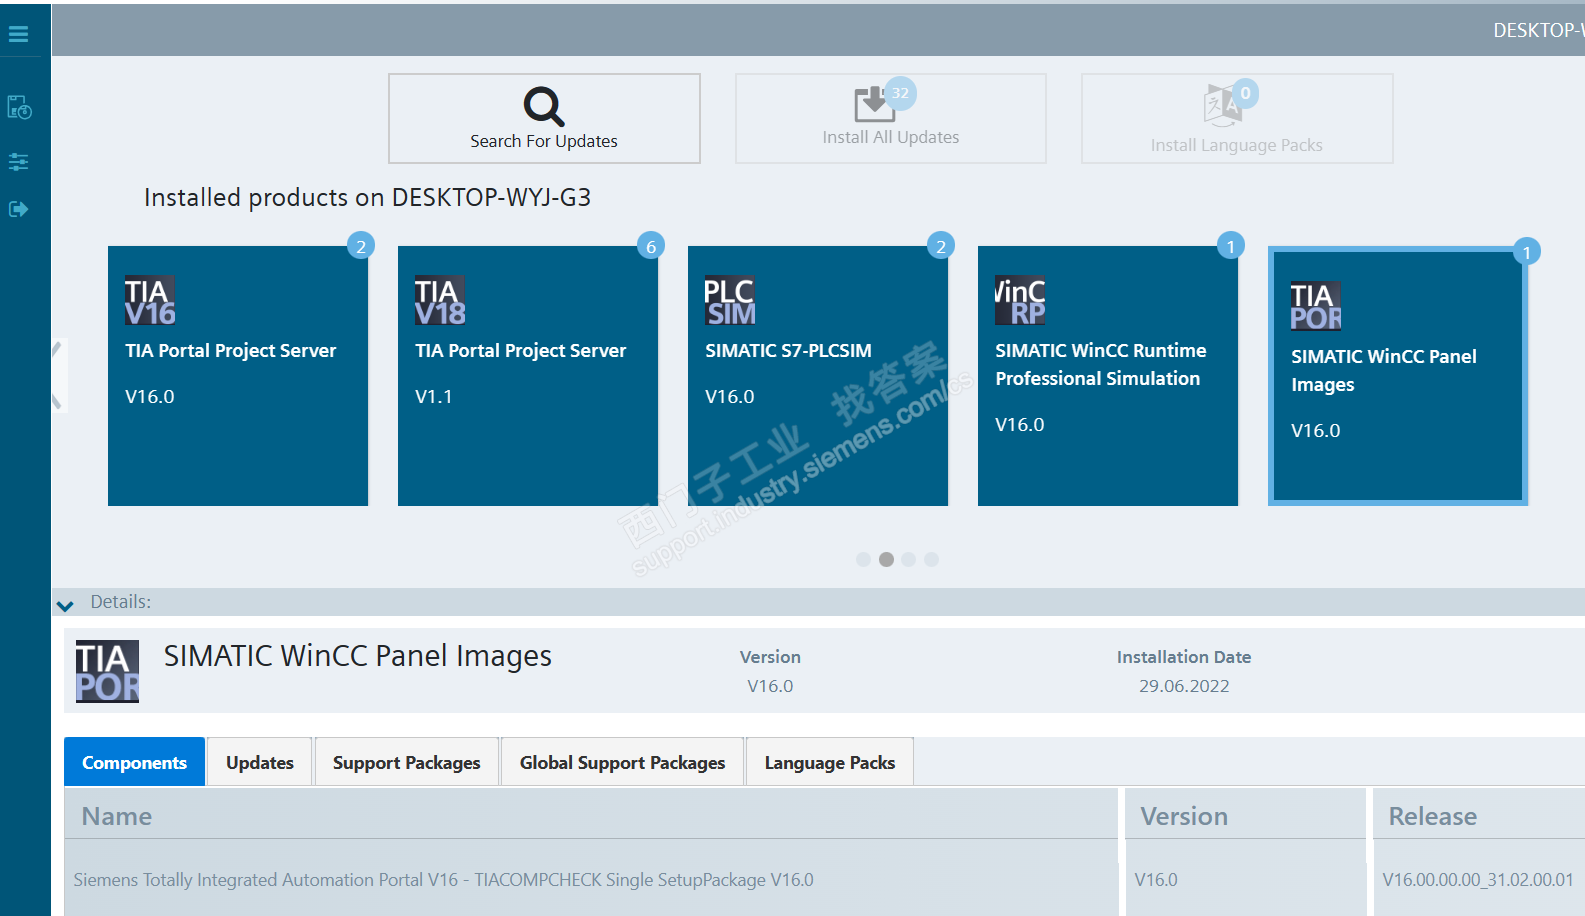Show previous products with the left carousel arrow
Viewport: 1585px width, 916px height.
click(x=59, y=376)
